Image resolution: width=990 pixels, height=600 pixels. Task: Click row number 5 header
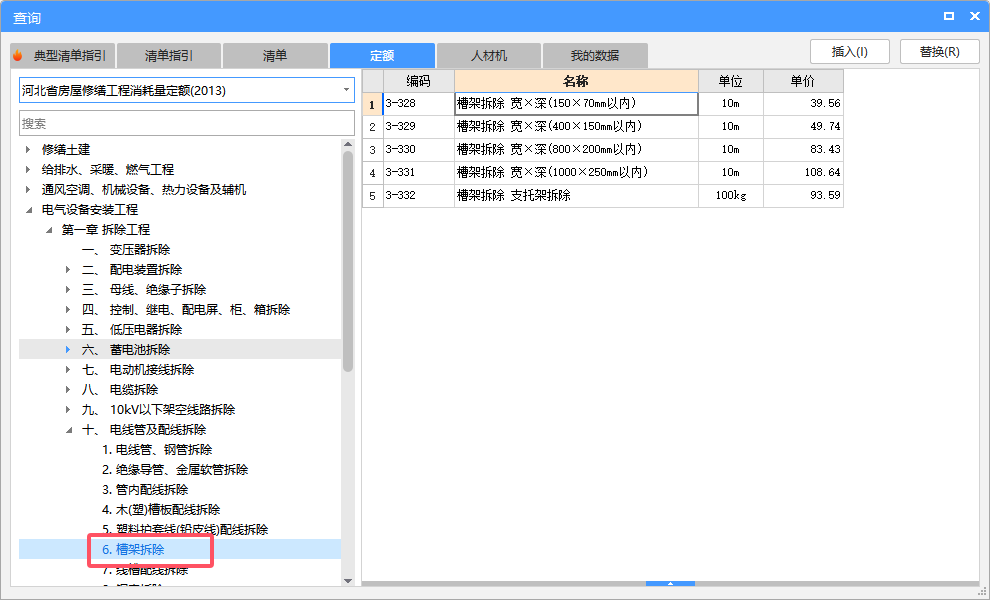click(x=373, y=196)
